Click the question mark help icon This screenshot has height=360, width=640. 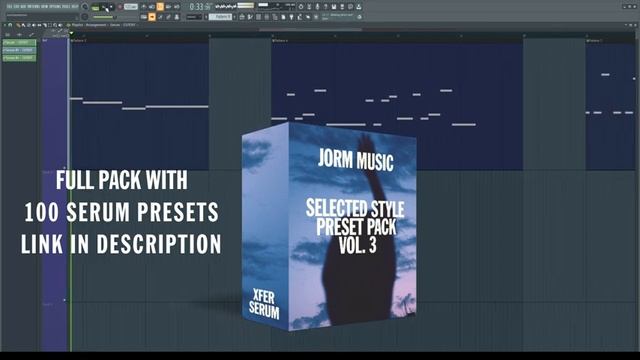(x=325, y=7)
